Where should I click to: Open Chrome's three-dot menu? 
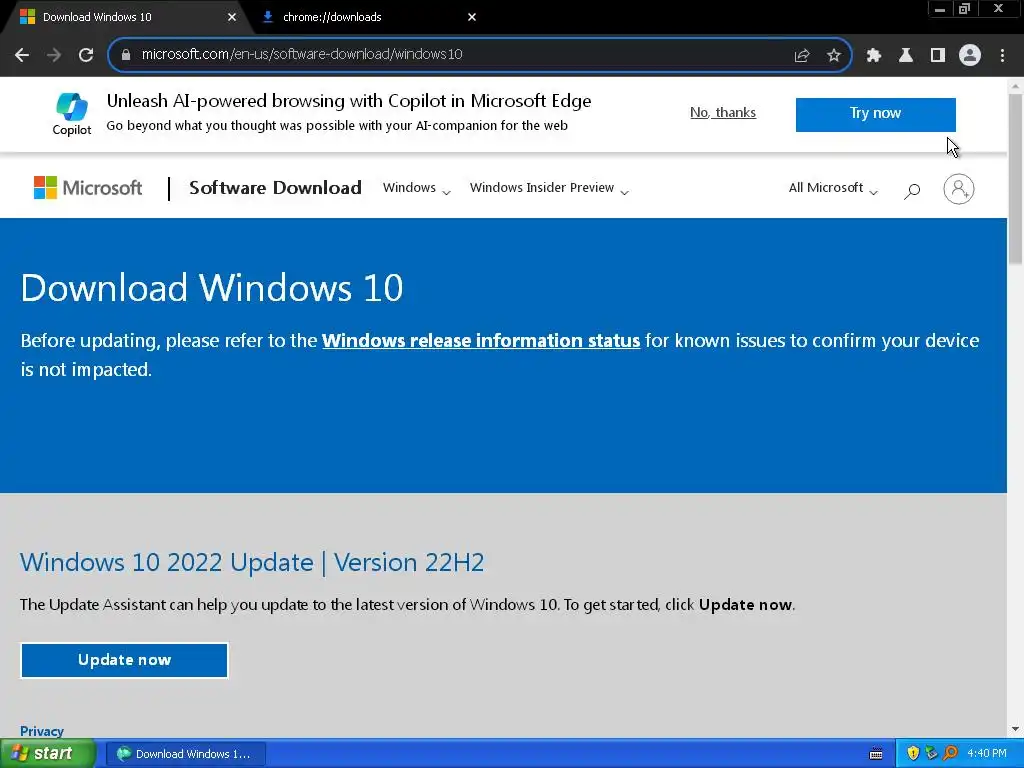tap(1002, 55)
